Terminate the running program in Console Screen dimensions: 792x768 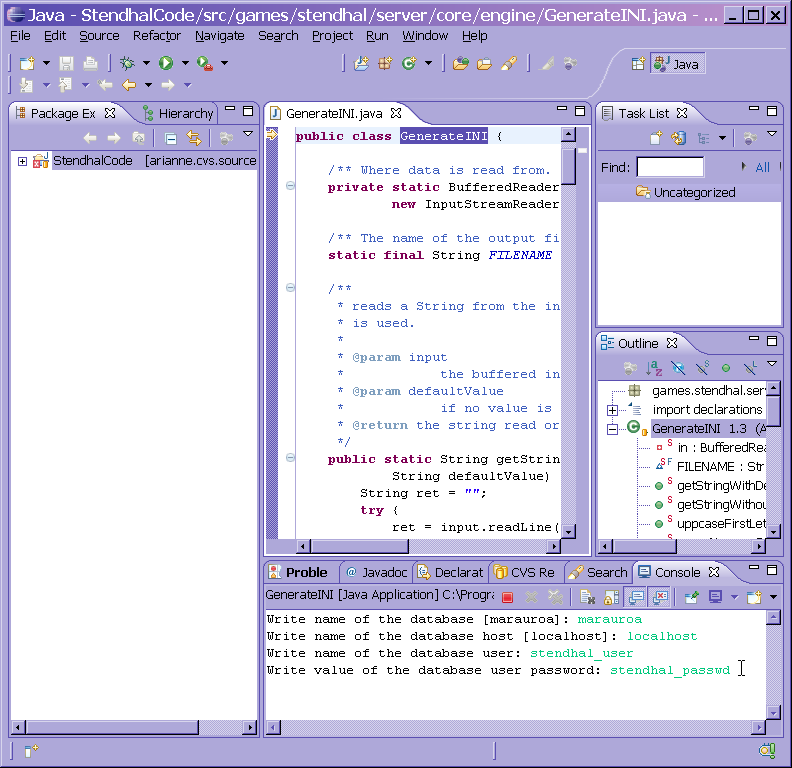(x=508, y=597)
